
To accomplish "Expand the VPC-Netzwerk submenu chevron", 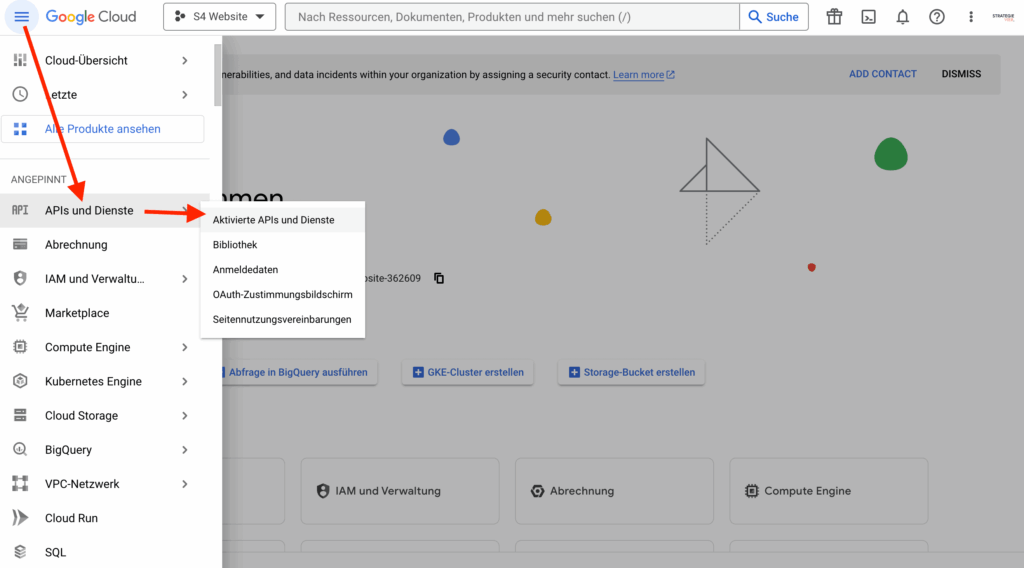I will coord(185,484).
